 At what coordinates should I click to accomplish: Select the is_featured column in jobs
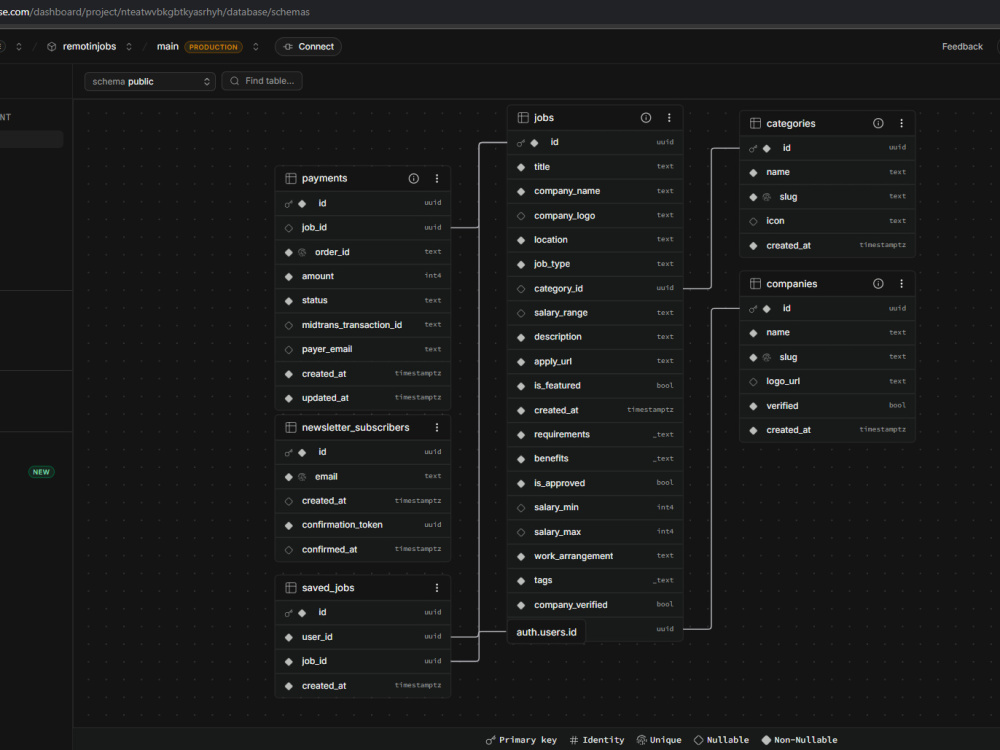pos(595,385)
